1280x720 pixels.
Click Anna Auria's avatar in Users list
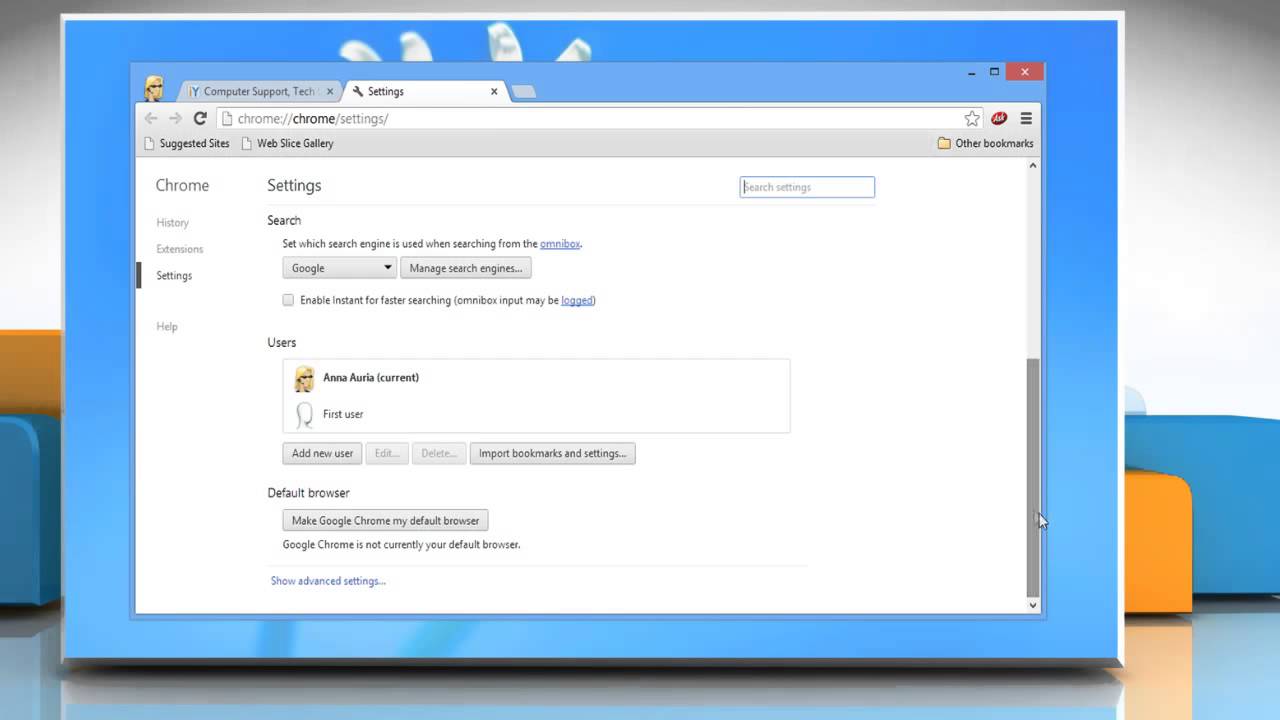[x=304, y=378]
